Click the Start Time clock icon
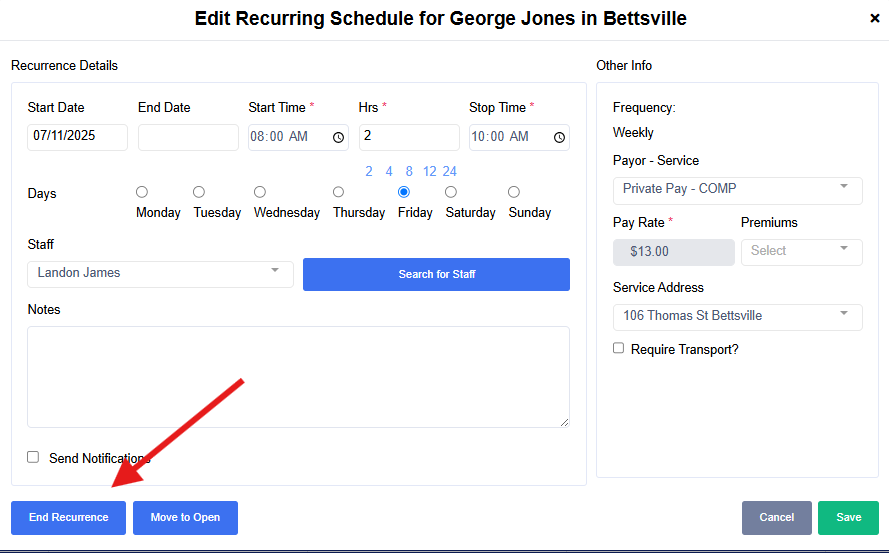 pyautogui.click(x=338, y=137)
